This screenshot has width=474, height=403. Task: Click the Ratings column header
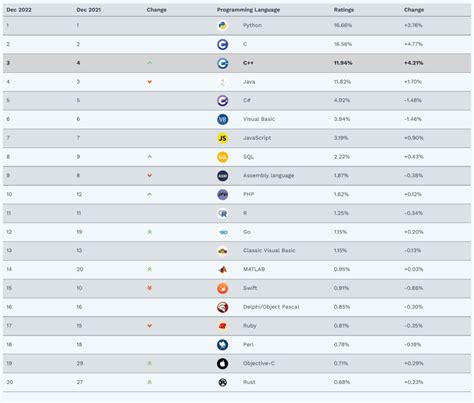(x=344, y=10)
